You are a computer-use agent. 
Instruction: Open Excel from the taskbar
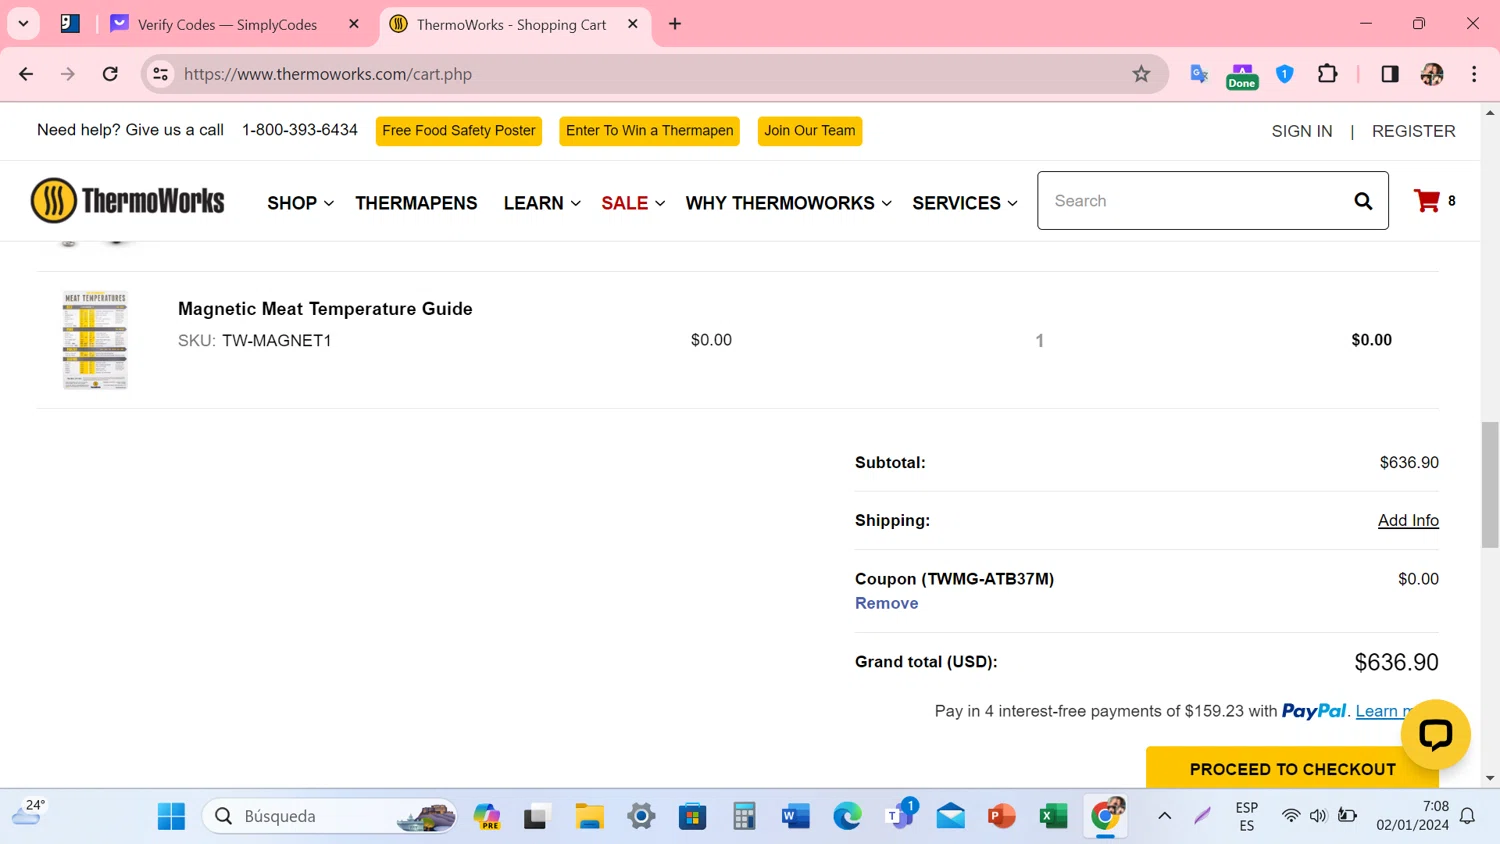[1053, 816]
